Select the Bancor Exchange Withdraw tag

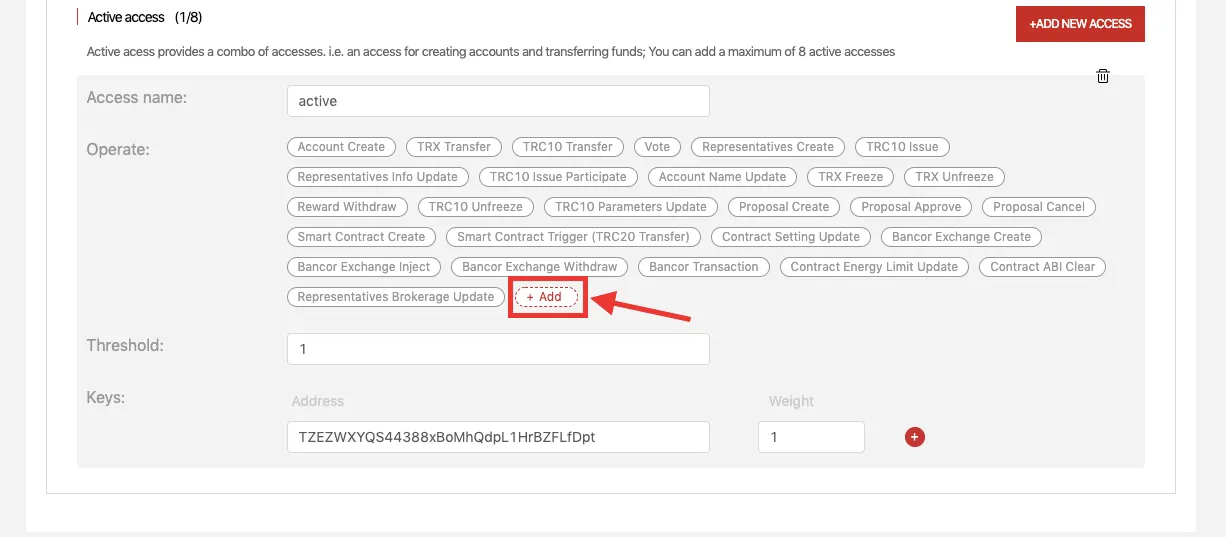coord(540,267)
